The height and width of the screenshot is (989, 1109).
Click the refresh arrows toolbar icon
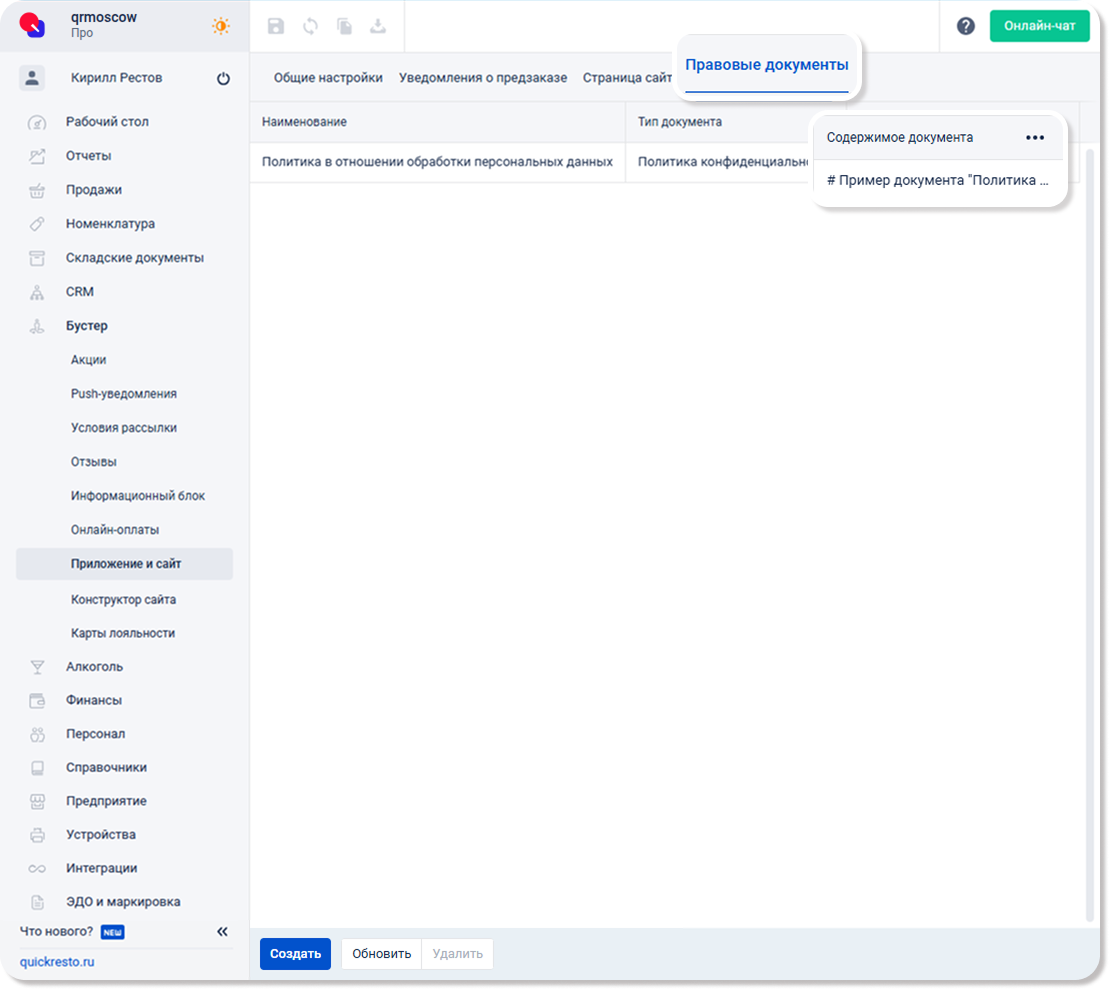(310, 27)
